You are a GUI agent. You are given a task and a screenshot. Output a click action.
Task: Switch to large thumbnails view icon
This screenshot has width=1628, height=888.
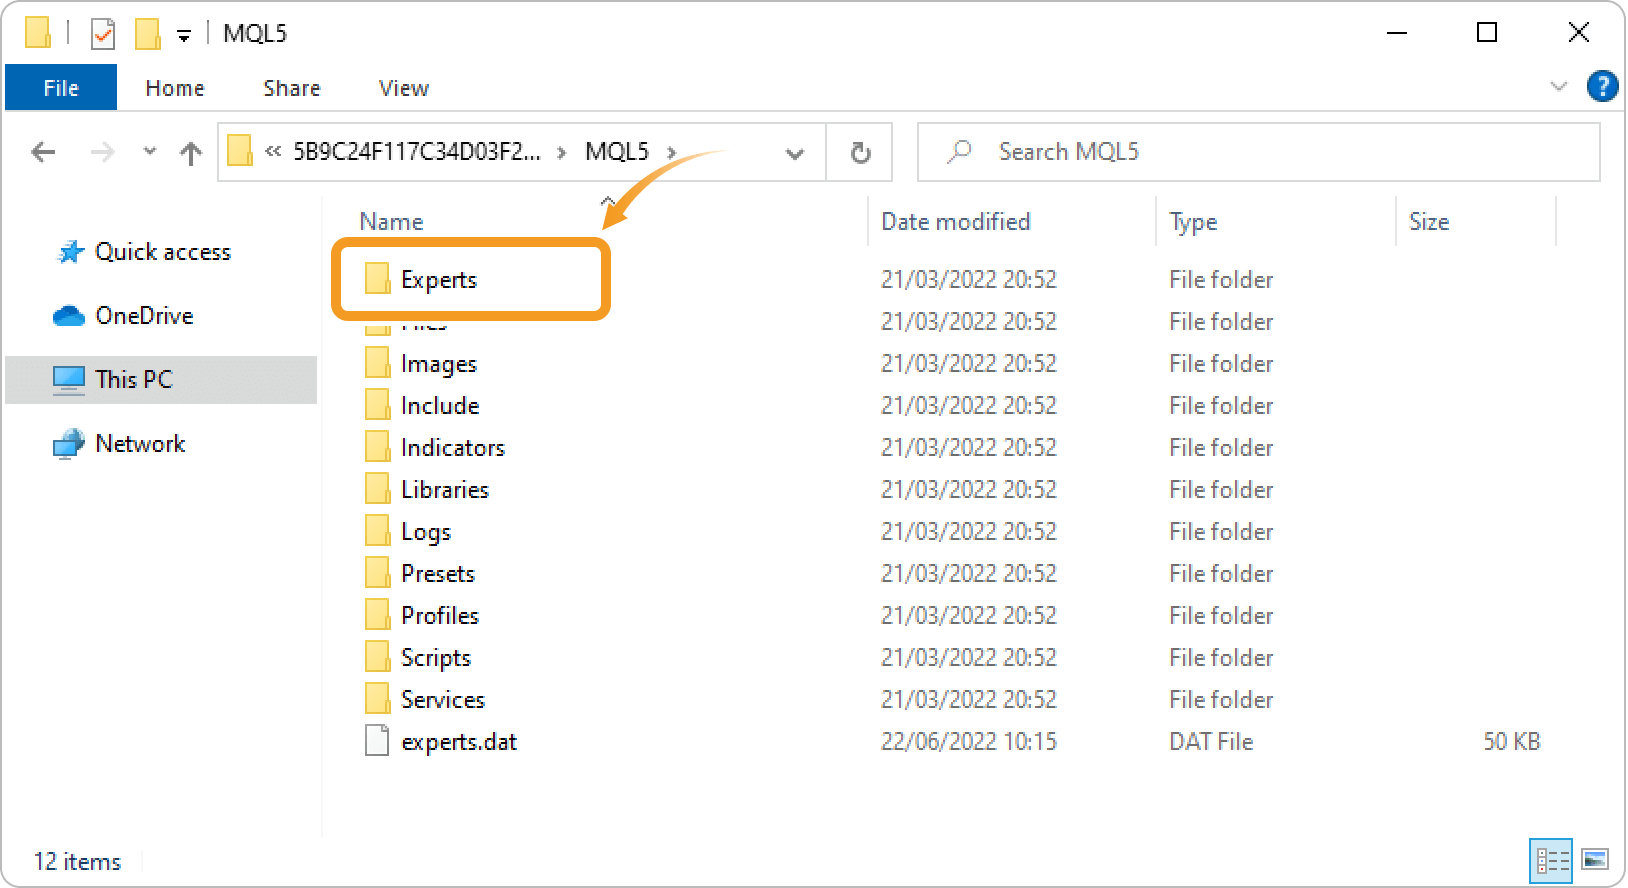click(x=1595, y=860)
